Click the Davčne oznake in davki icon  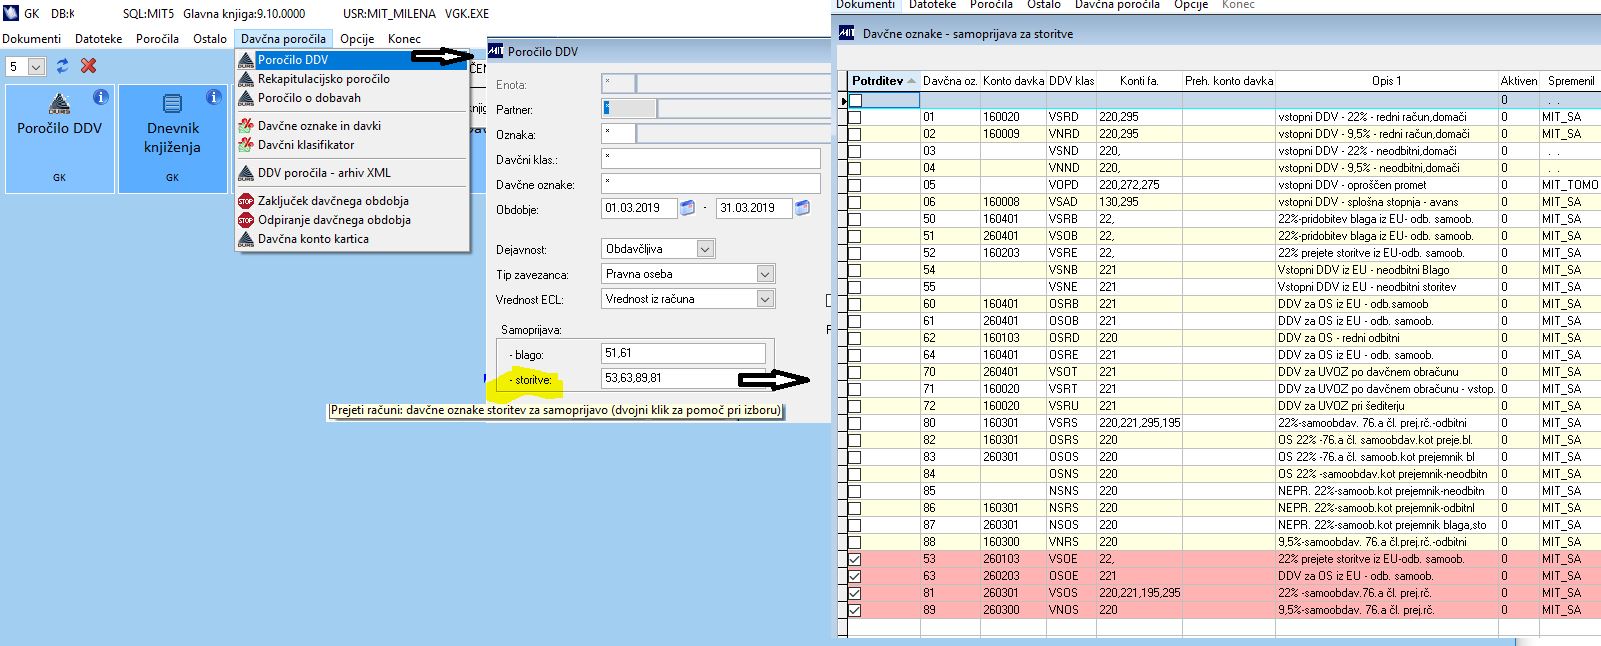pyautogui.click(x=246, y=126)
